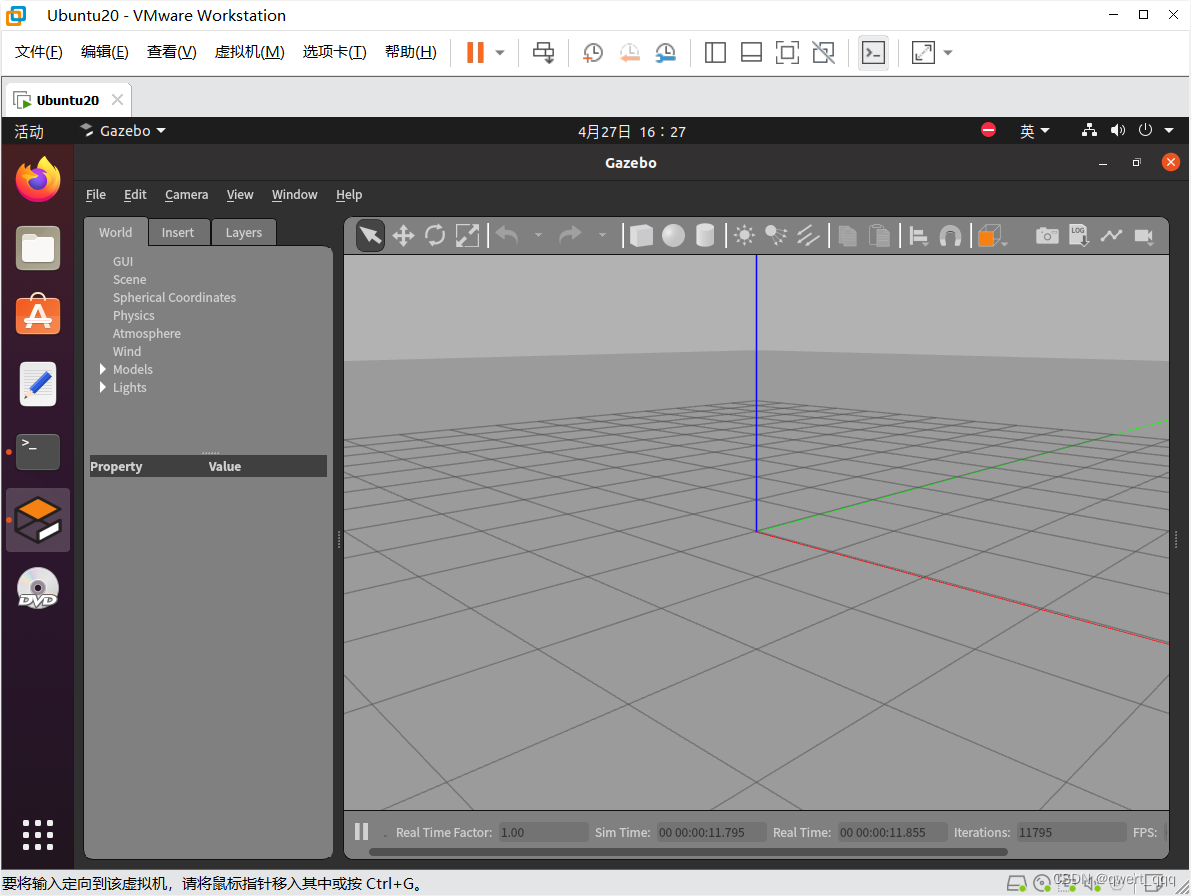Add a directional light
The width and height of the screenshot is (1191, 896).
tap(807, 235)
